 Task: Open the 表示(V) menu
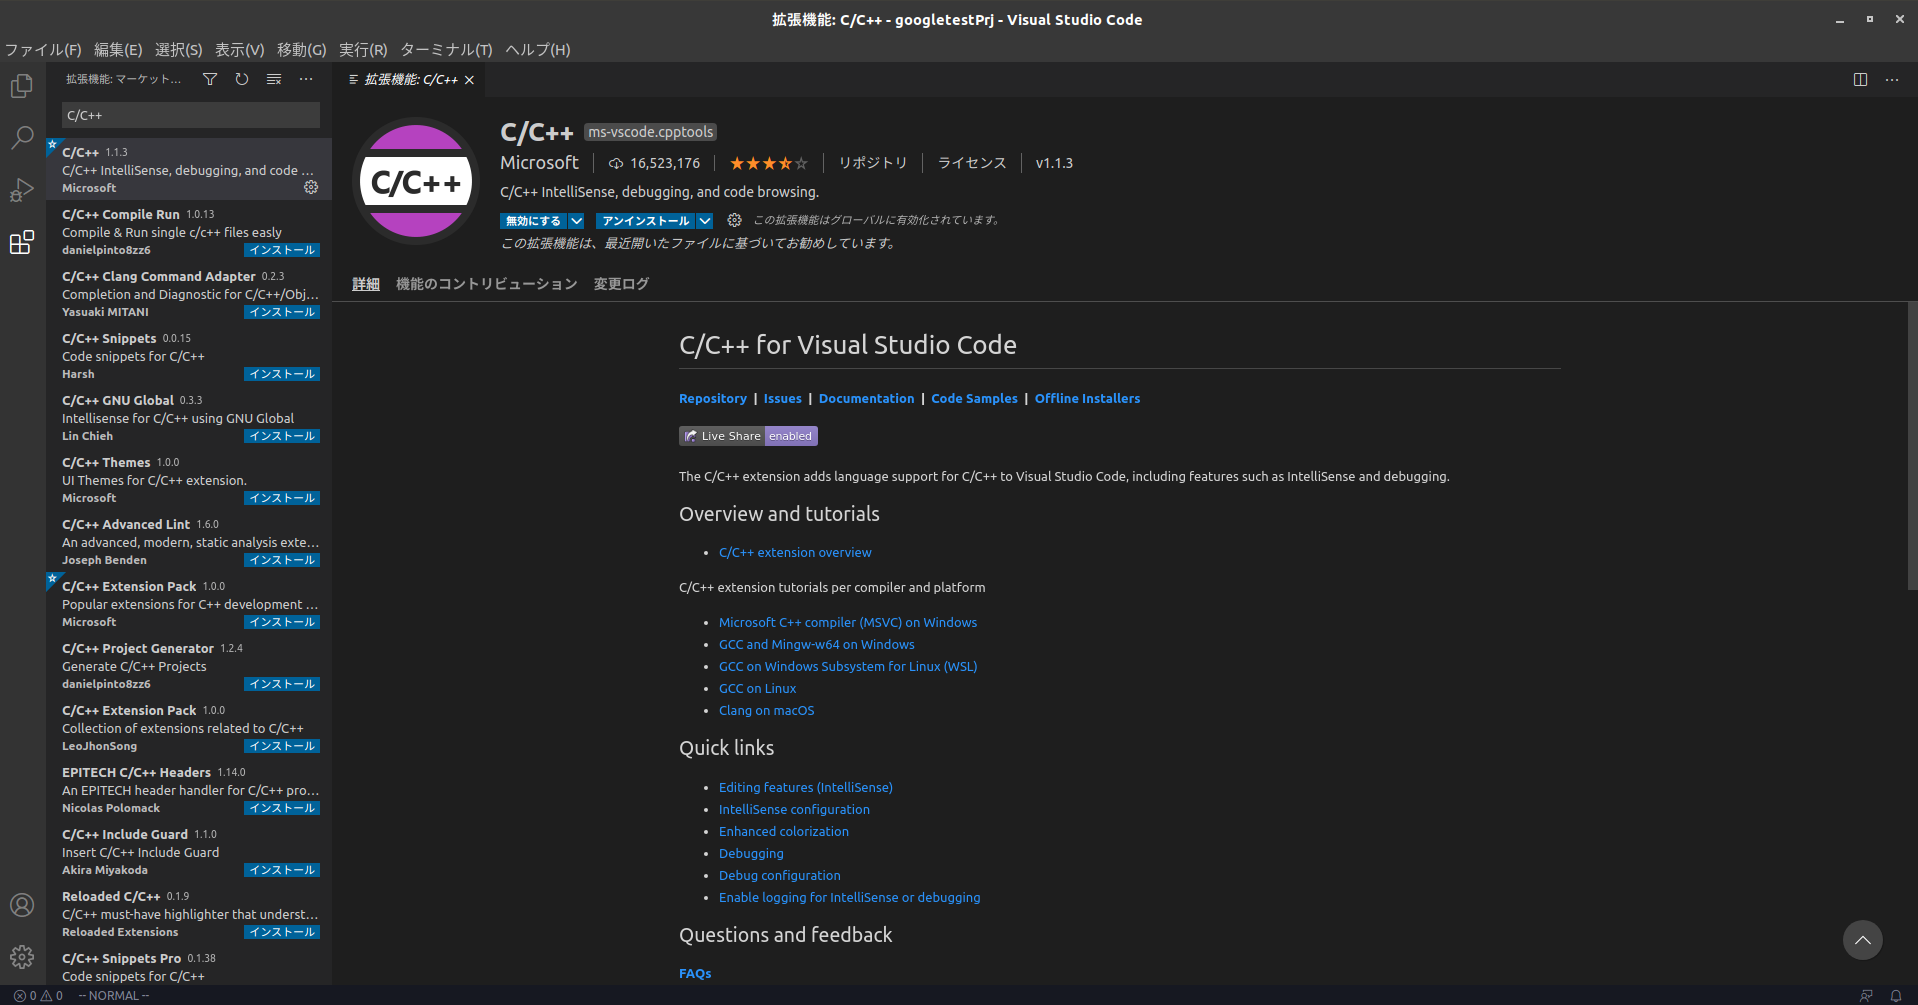point(240,50)
